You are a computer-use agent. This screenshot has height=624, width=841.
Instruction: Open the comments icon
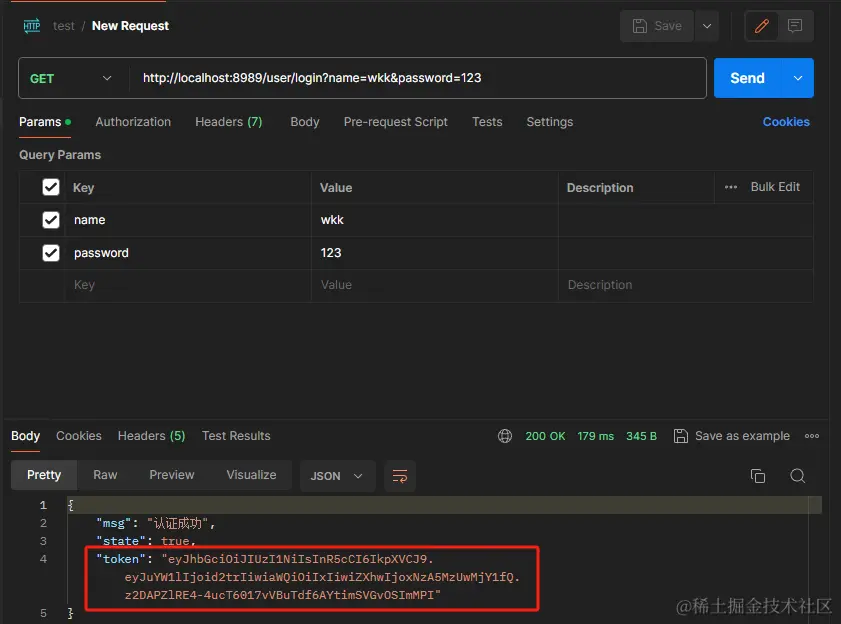pos(795,26)
